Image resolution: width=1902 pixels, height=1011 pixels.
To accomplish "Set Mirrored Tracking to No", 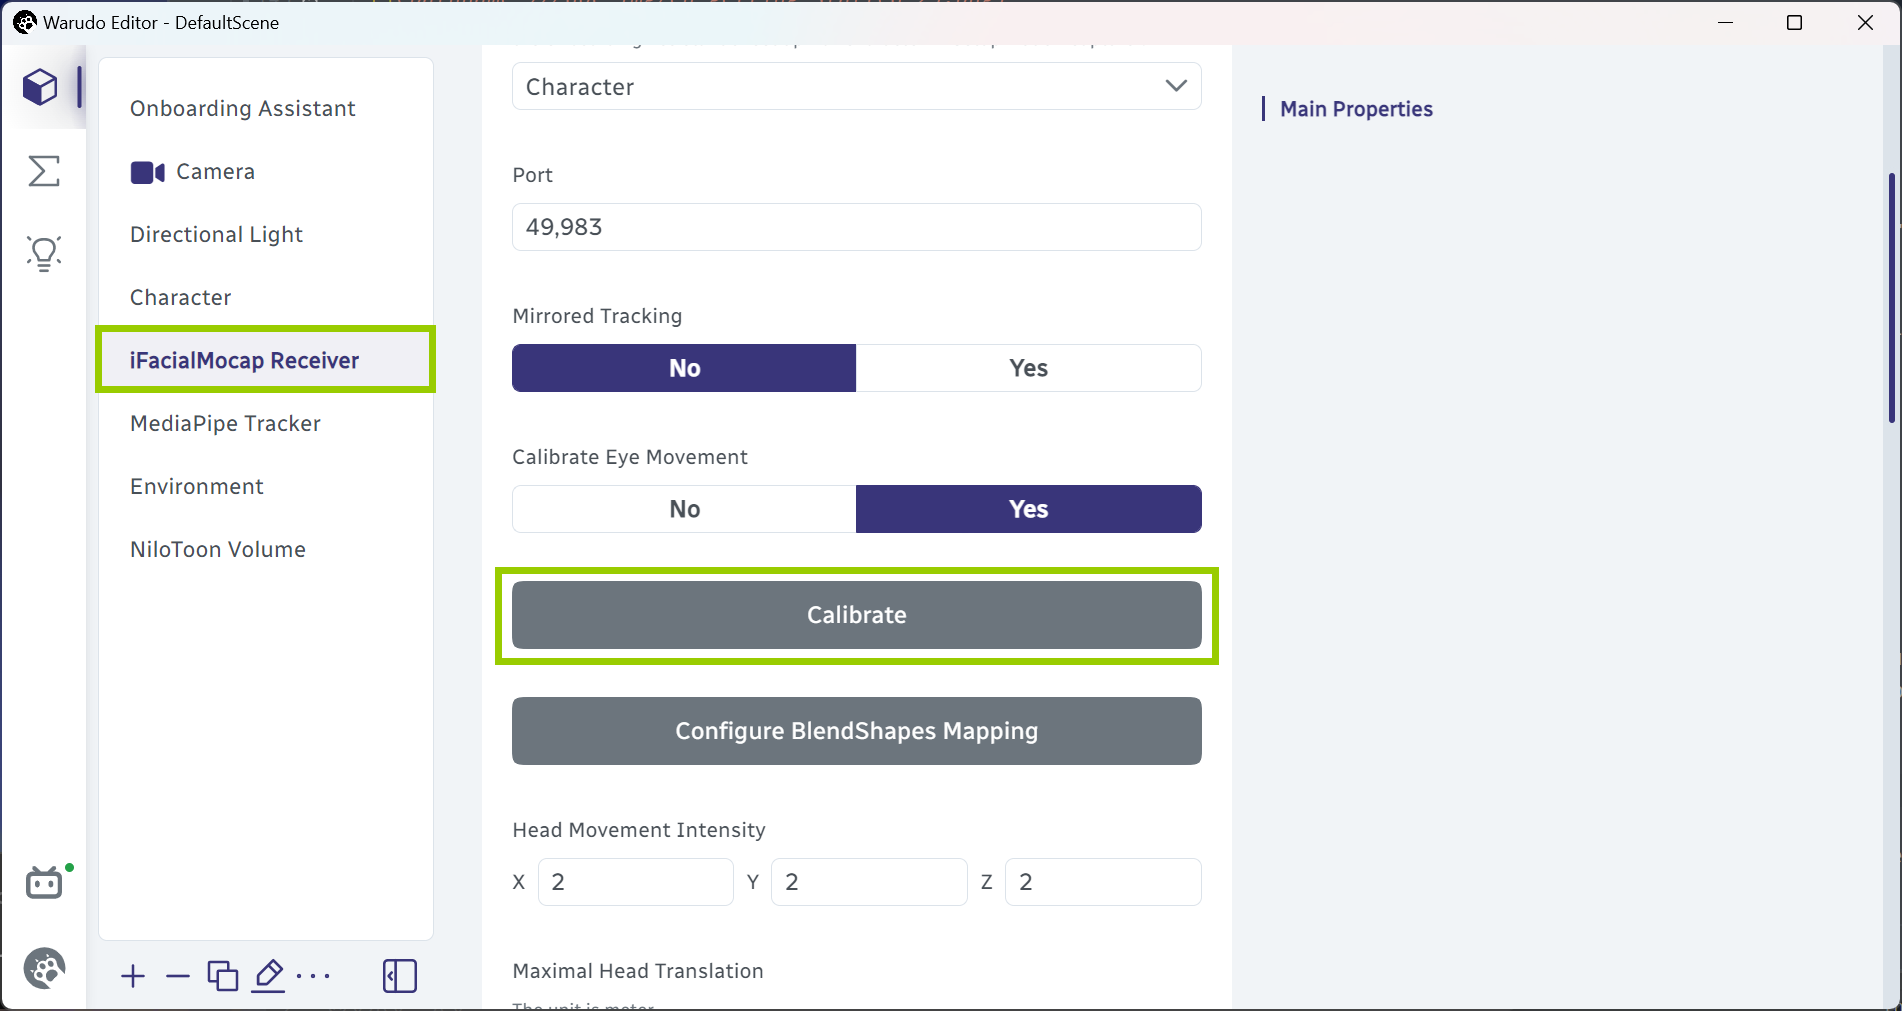I will (684, 368).
